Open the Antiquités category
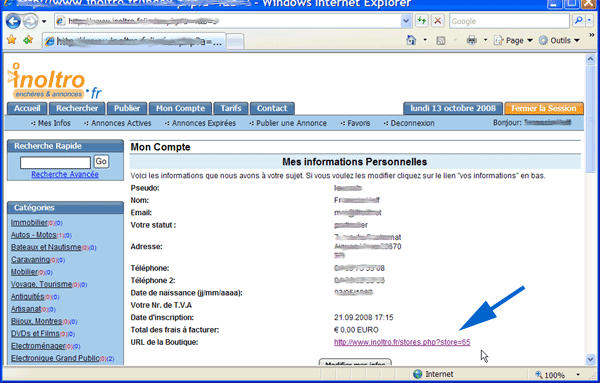 [x=28, y=297]
